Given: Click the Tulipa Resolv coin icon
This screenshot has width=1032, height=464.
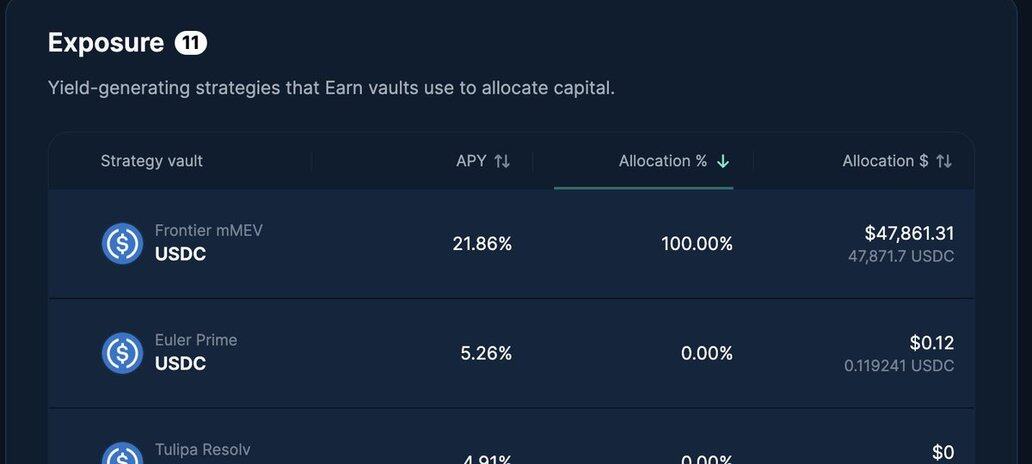Looking at the screenshot, I should click(122, 456).
